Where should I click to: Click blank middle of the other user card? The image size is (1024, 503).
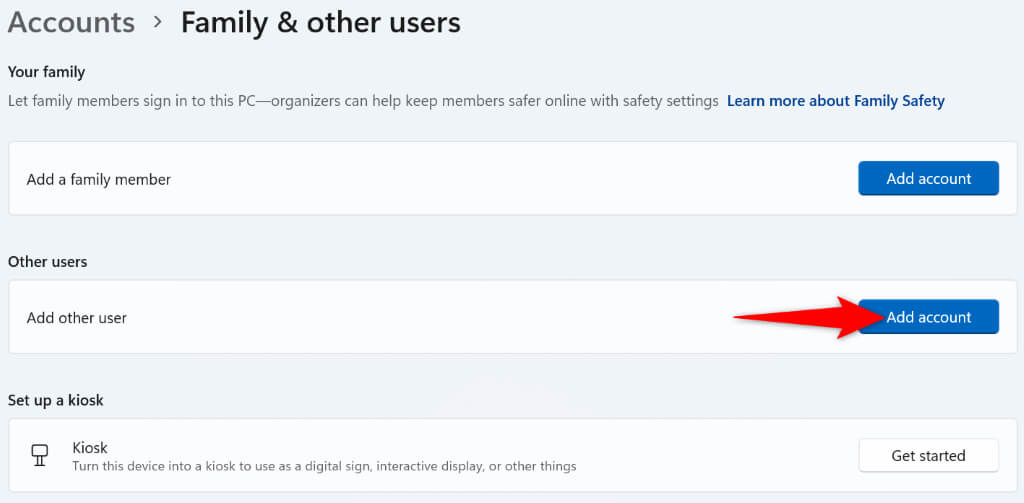tap(450, 318)
